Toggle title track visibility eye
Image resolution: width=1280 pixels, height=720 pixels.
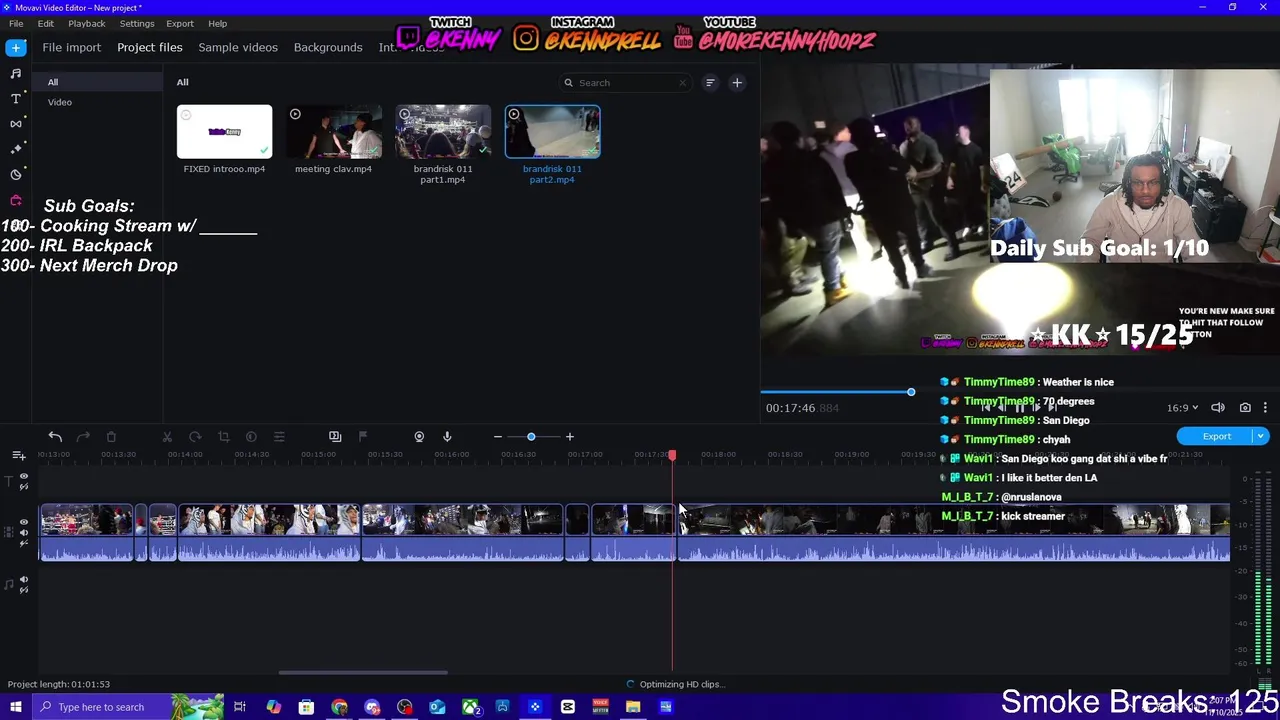(24, 477)
